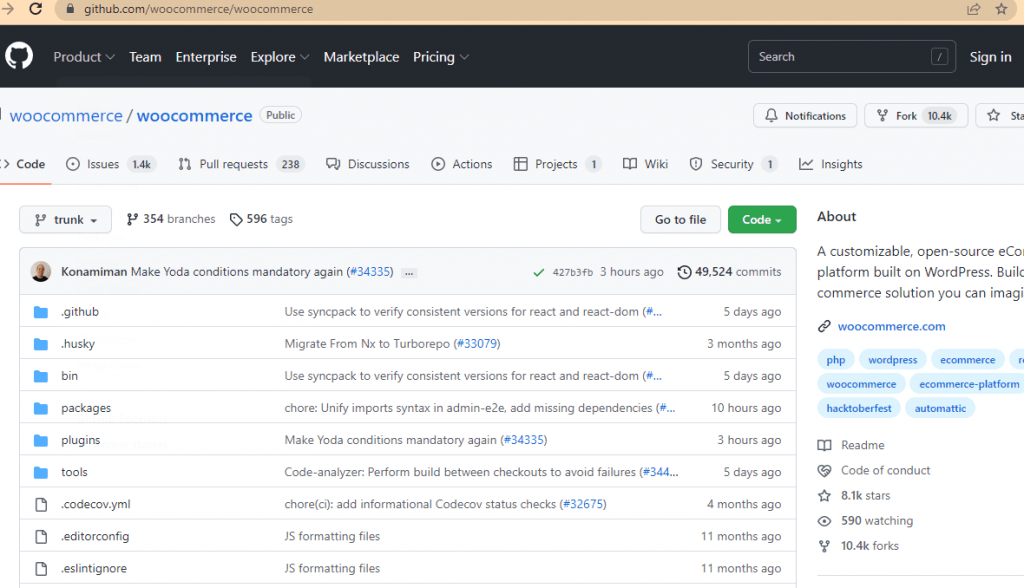Click the GitHub logo icon

coord(19,56)
